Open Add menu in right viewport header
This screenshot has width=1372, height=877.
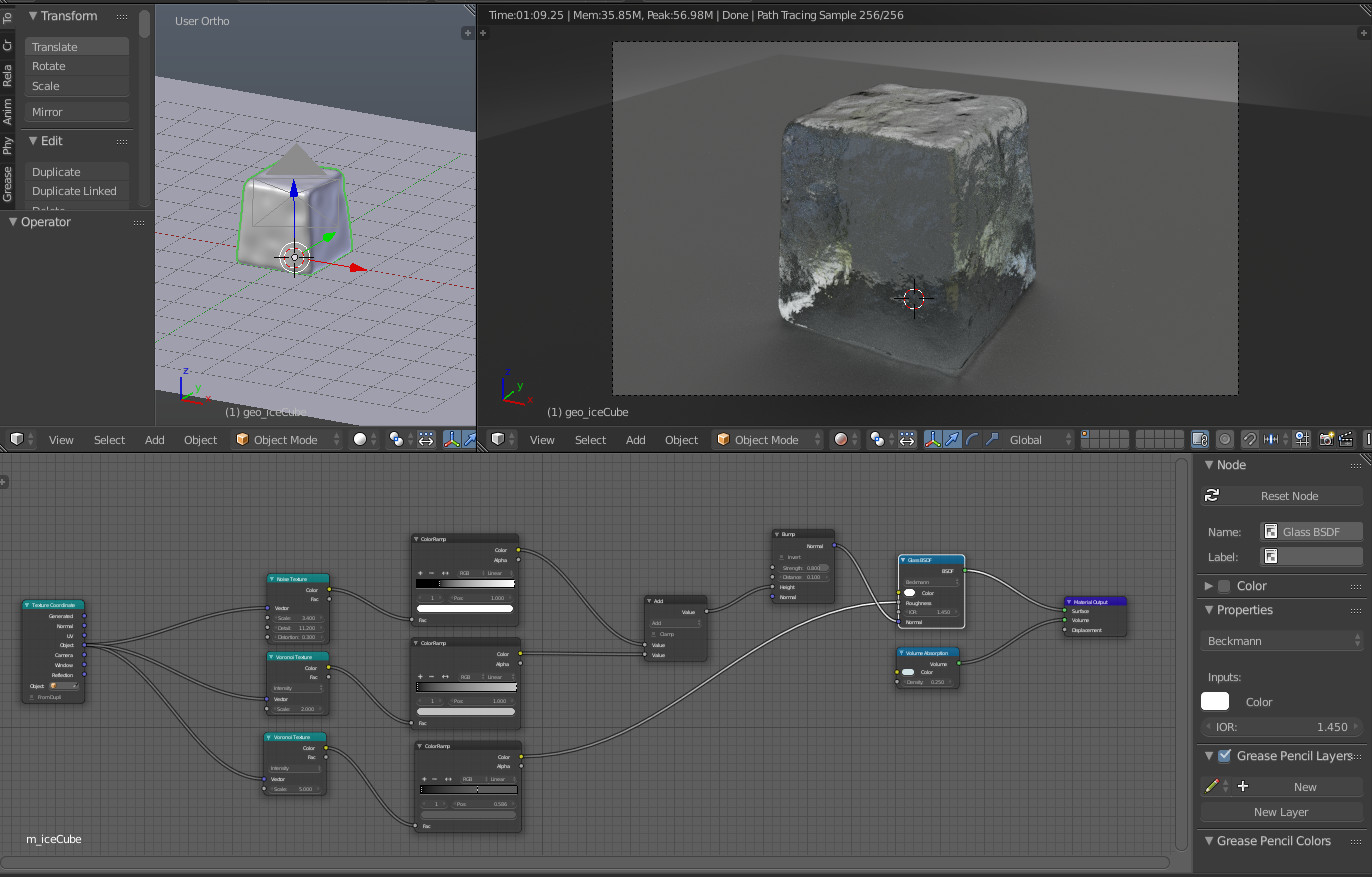tap(636, 440)
